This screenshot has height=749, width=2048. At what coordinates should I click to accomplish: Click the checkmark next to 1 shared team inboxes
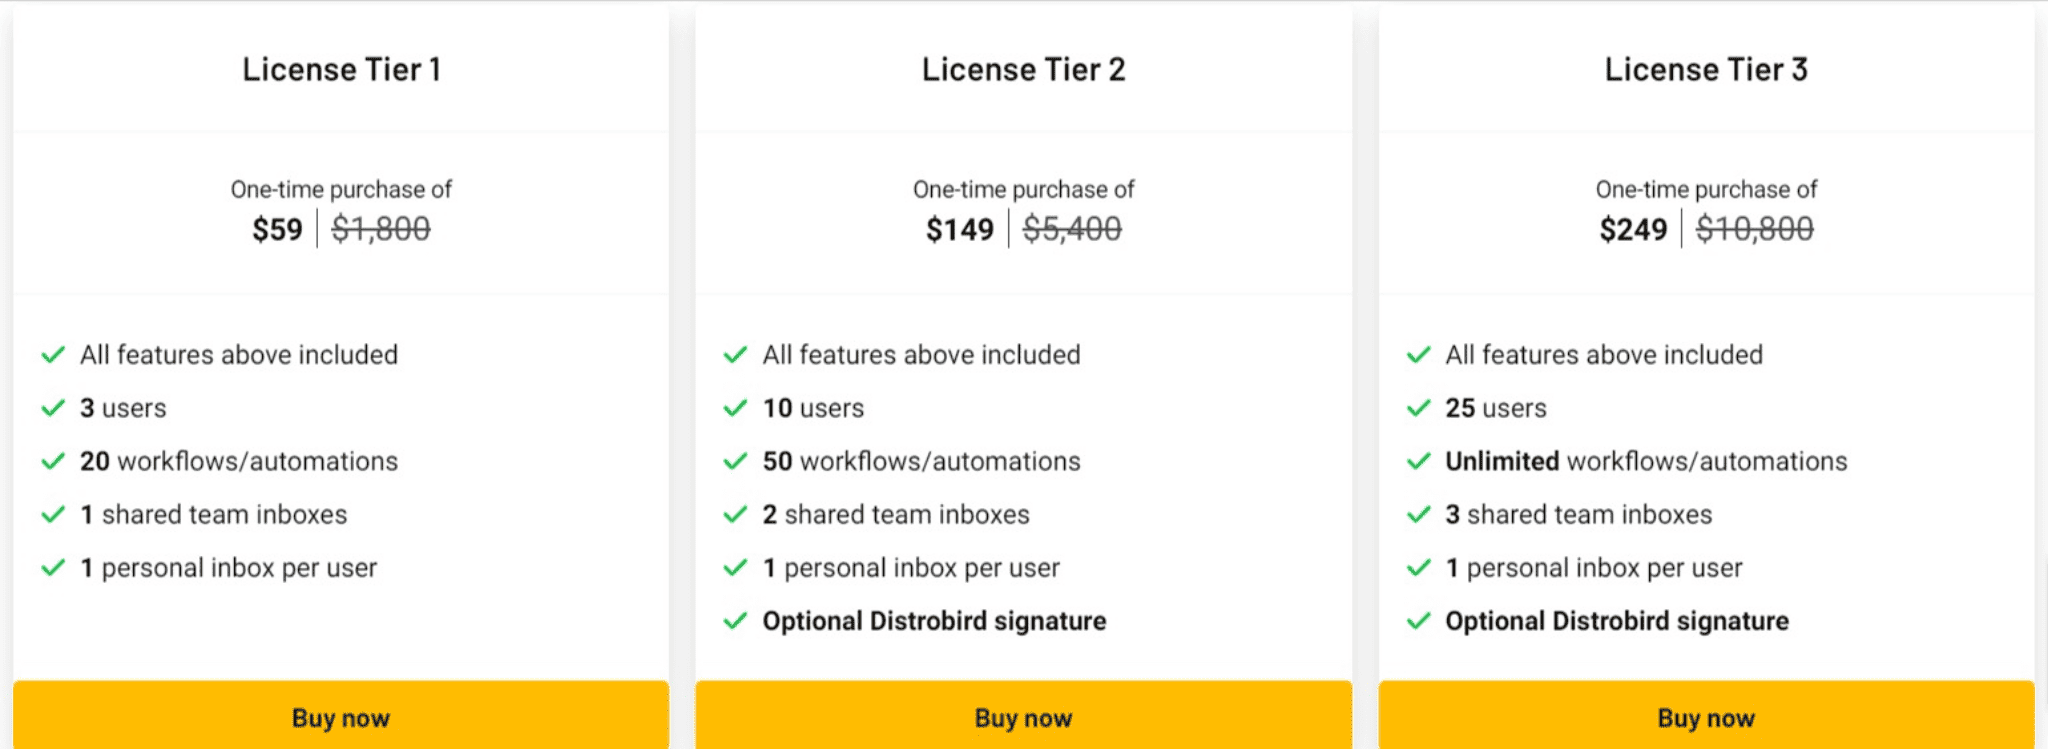[x=53, y=514]
